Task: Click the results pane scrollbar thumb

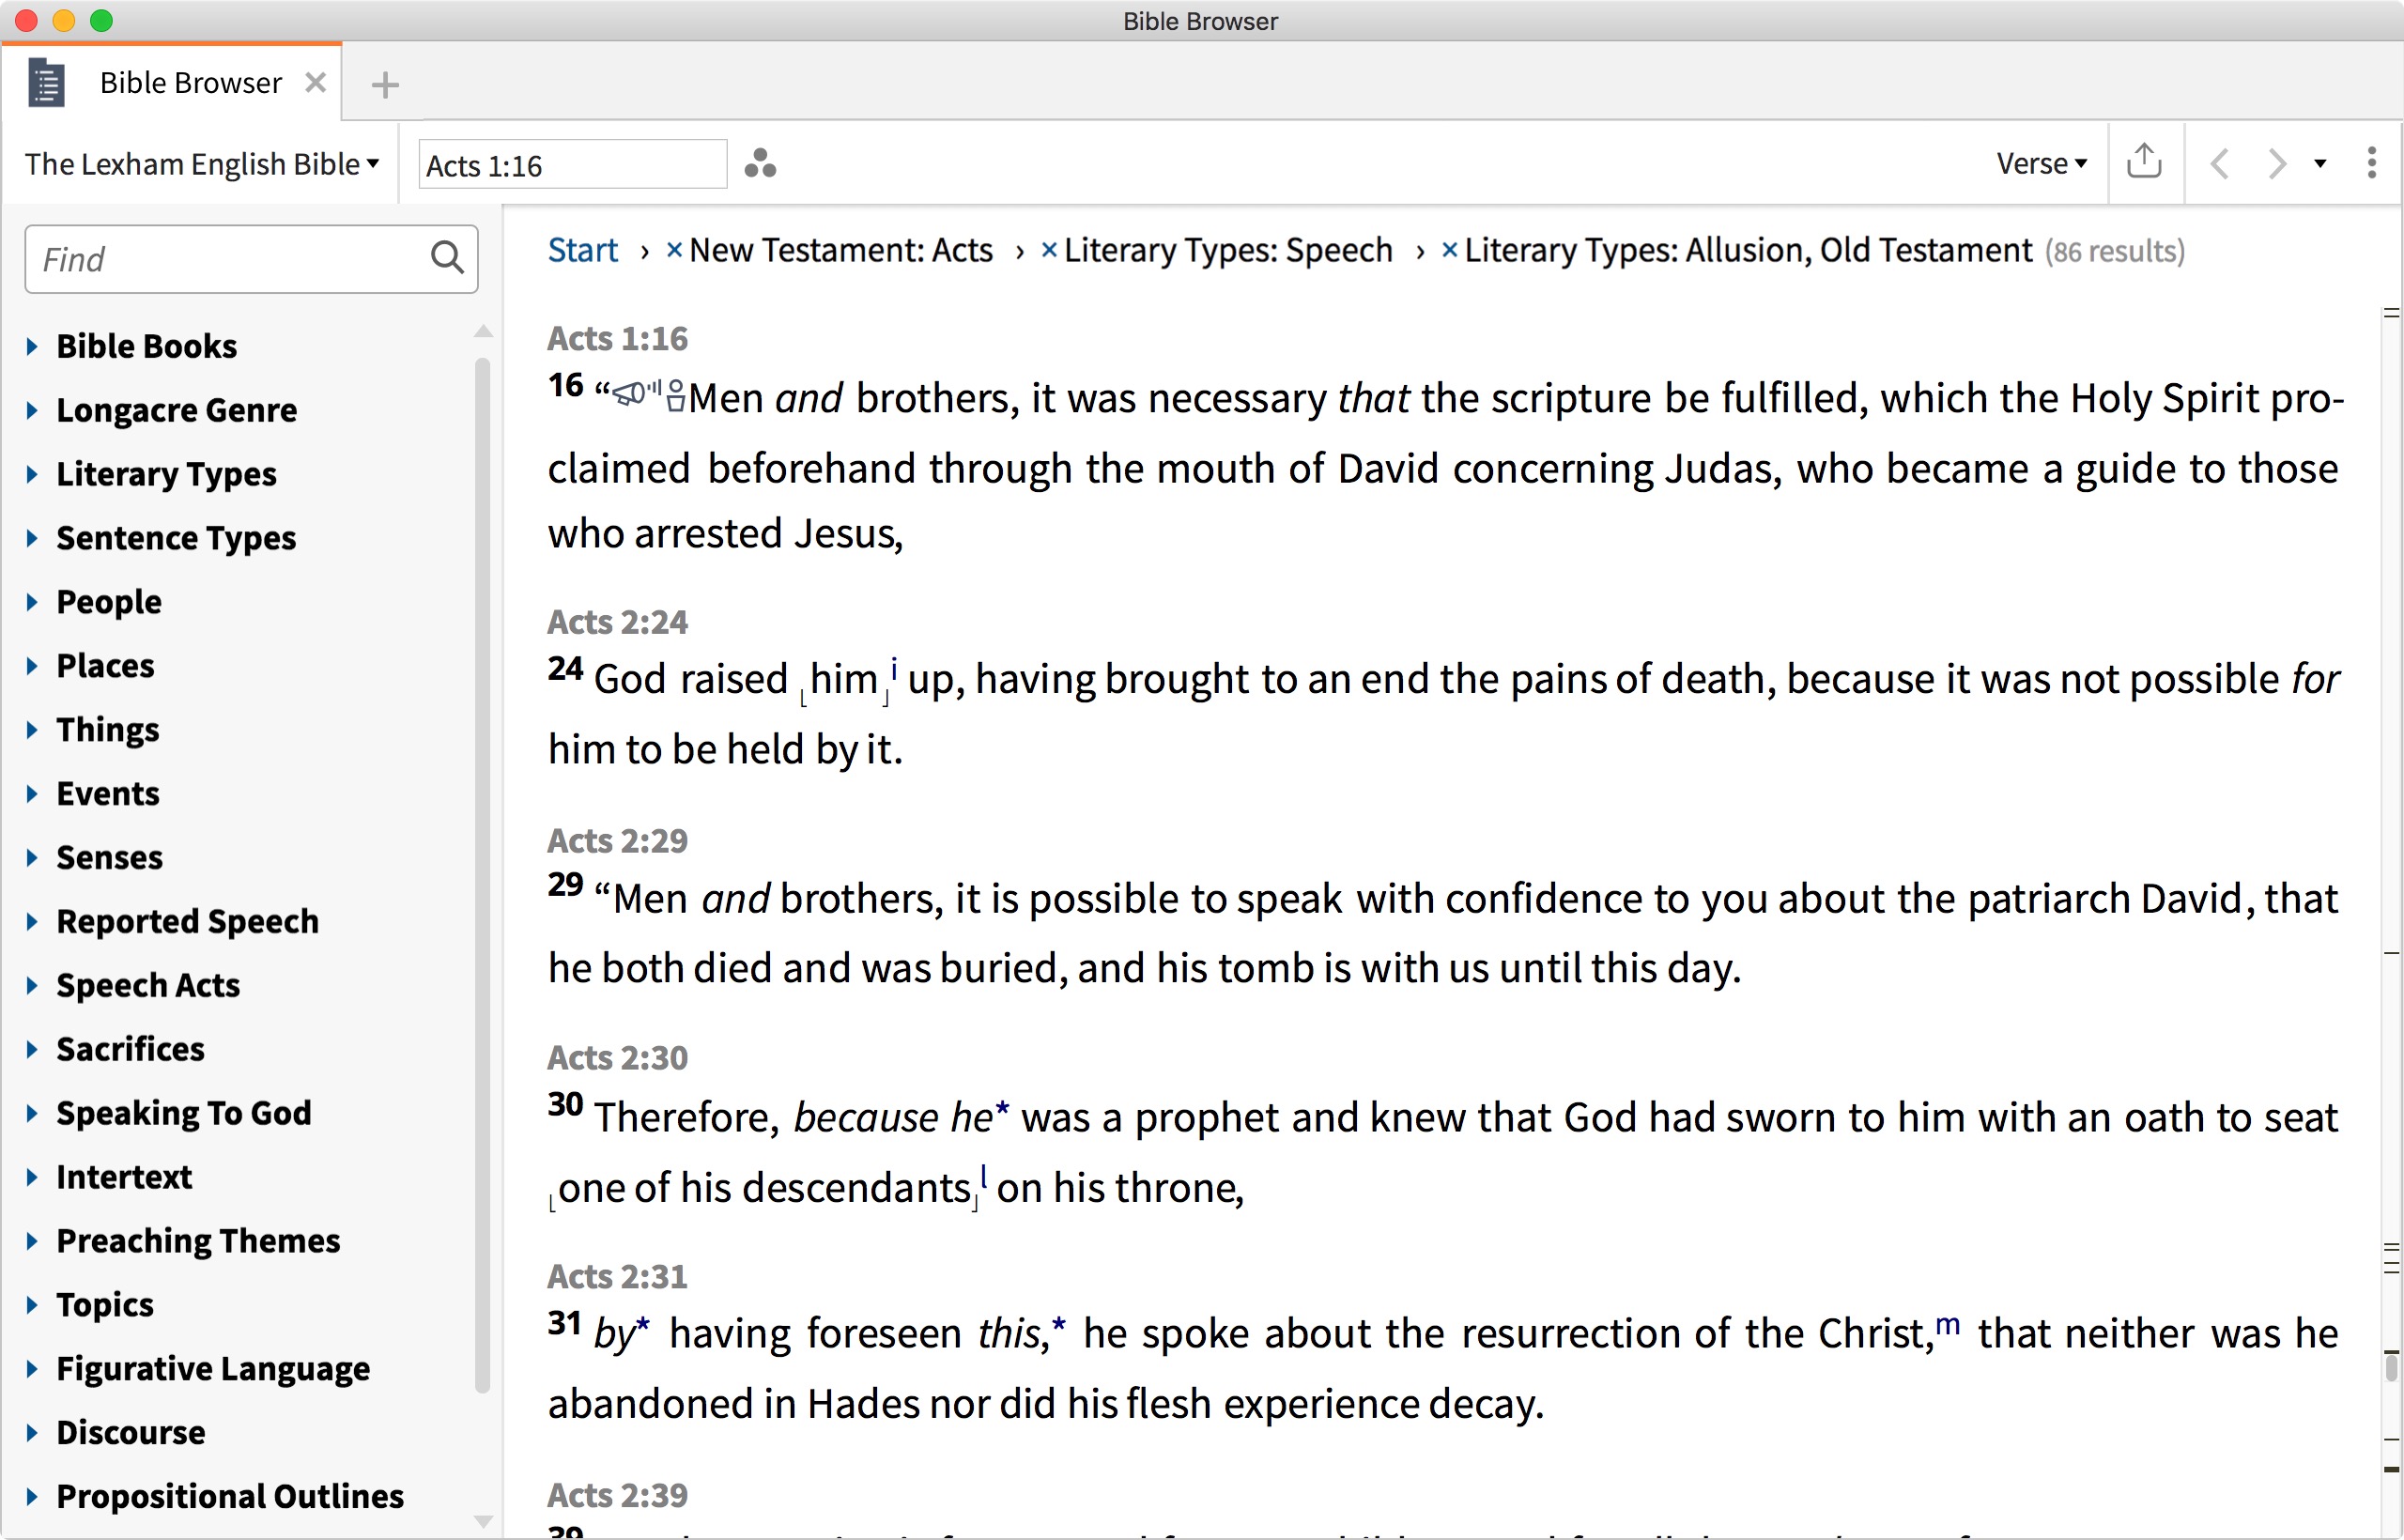Action: click(x=2392, y=1366)
